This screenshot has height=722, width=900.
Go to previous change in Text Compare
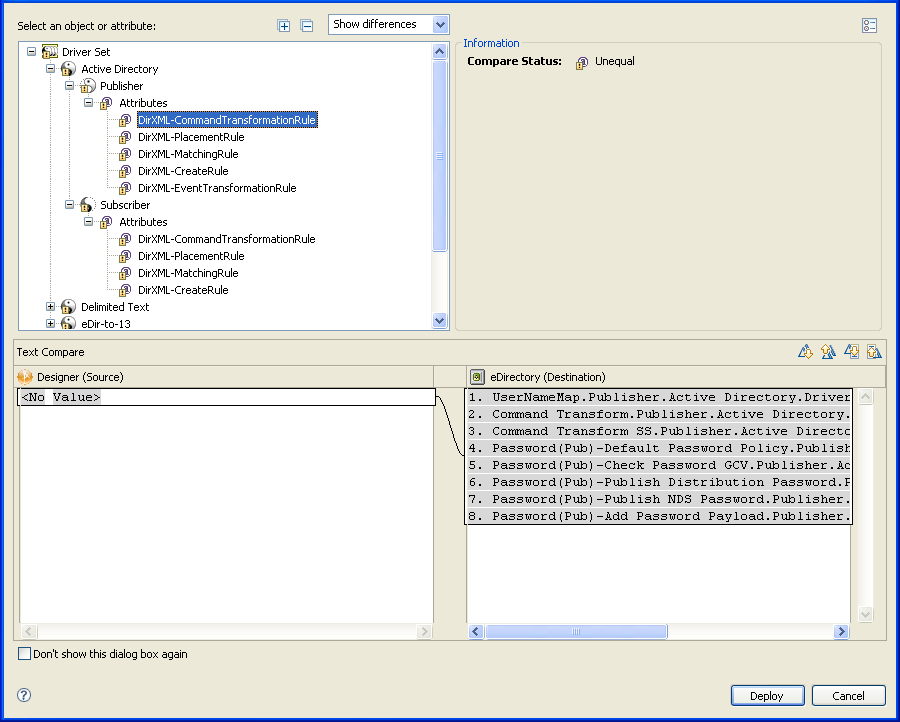874,352
